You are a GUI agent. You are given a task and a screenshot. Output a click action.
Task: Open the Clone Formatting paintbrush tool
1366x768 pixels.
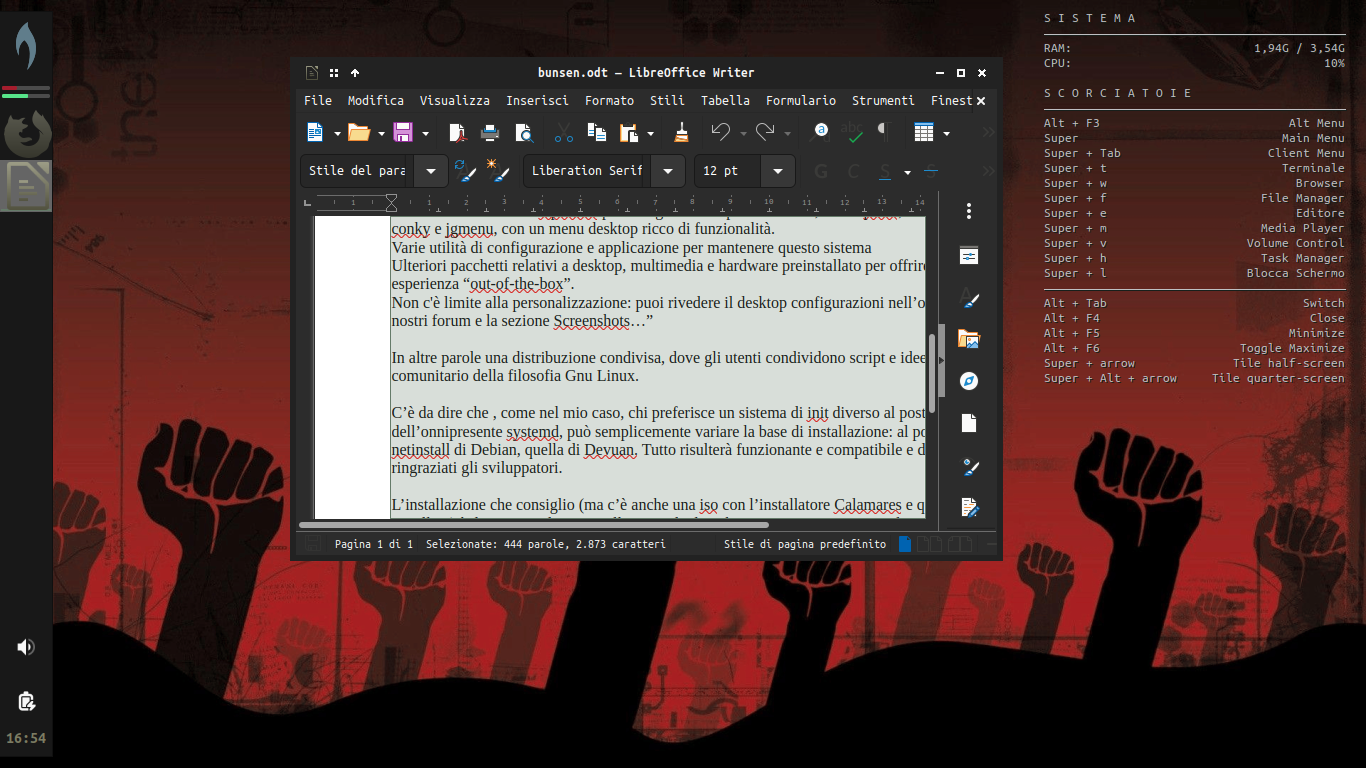(x=681, y=132)
